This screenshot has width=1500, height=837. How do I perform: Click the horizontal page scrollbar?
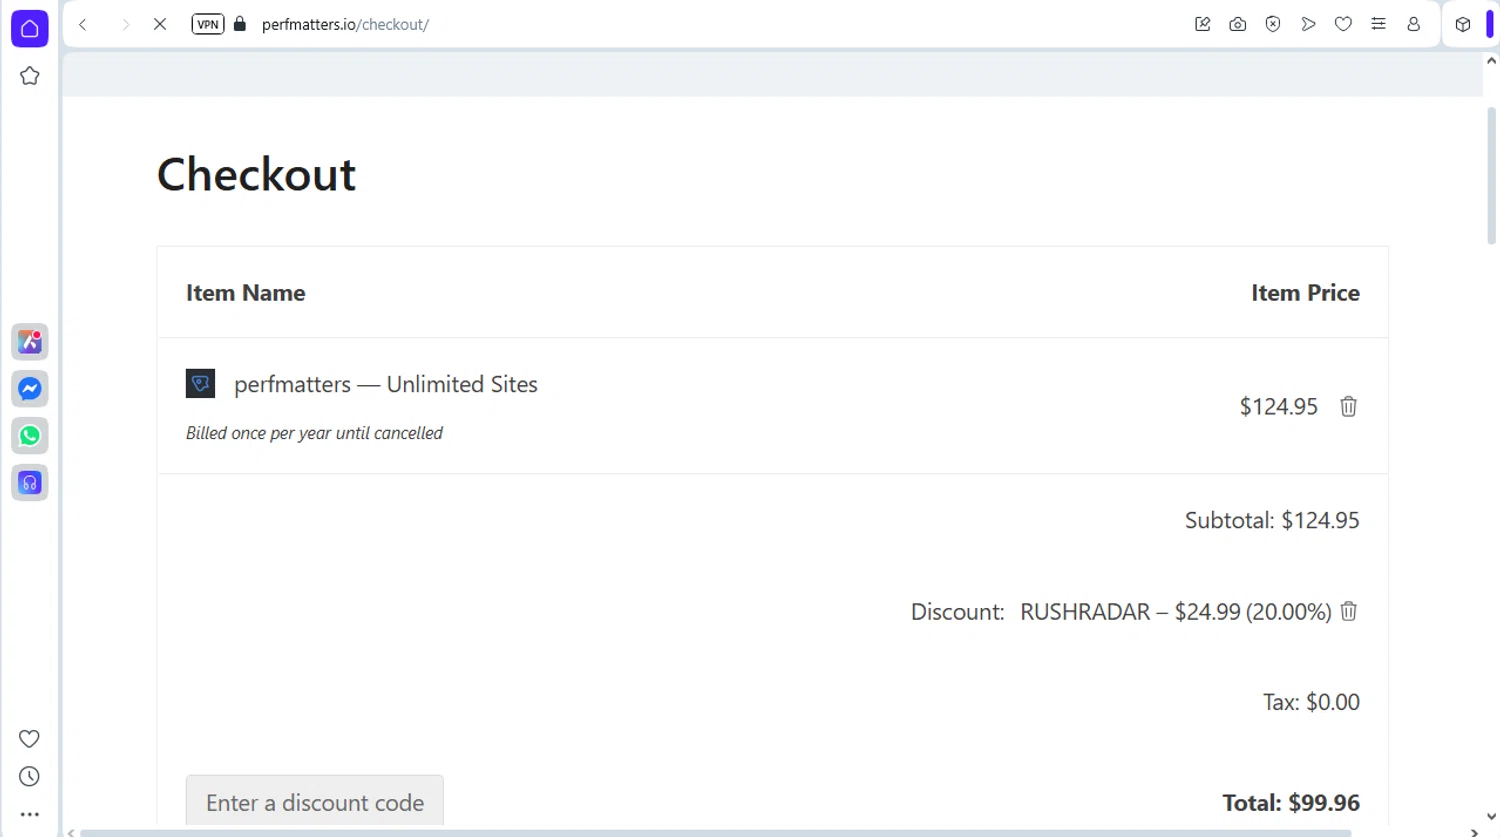[x=715, y=832]
